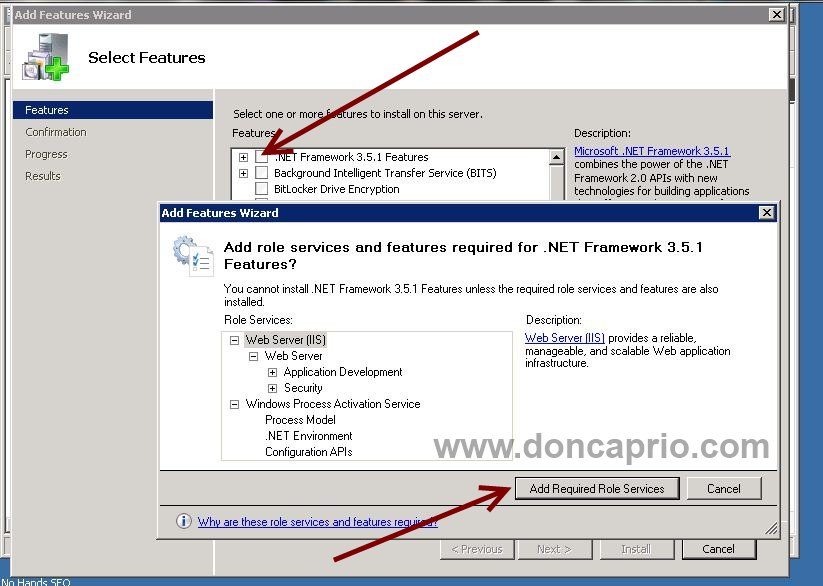Viewport: 823px width, 586px height.
Task: Click the greyed Install button
Action: point(637,549)
